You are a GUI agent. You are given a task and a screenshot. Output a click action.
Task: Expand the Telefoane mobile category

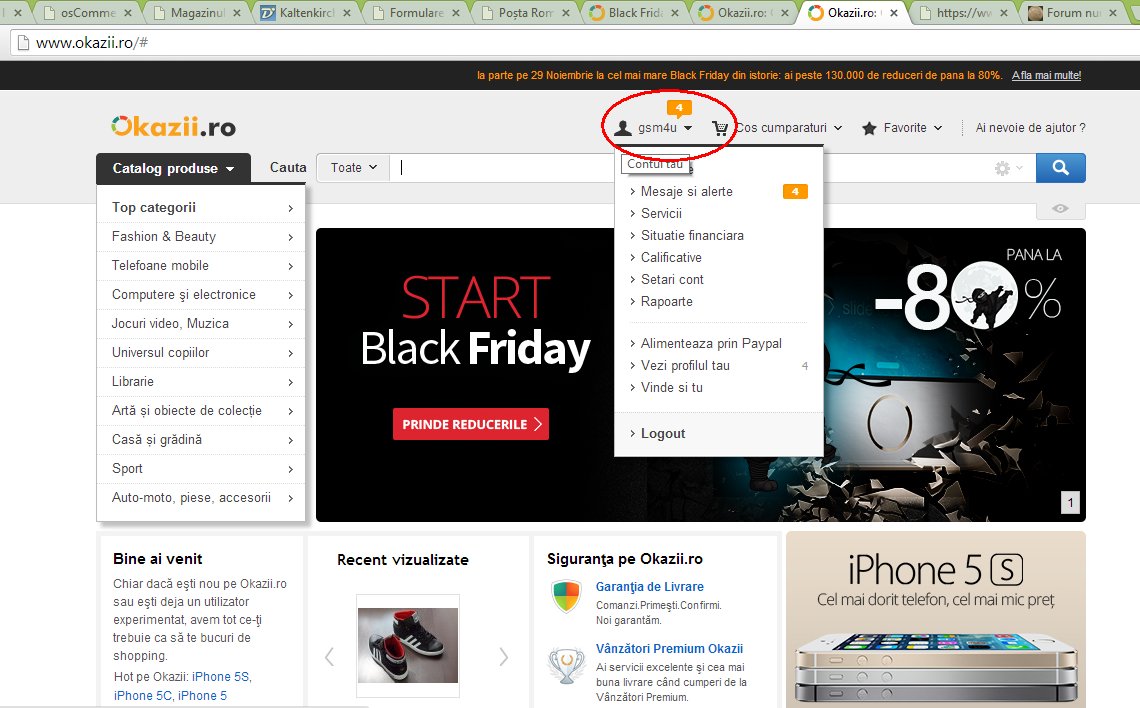tap(201, 266)
